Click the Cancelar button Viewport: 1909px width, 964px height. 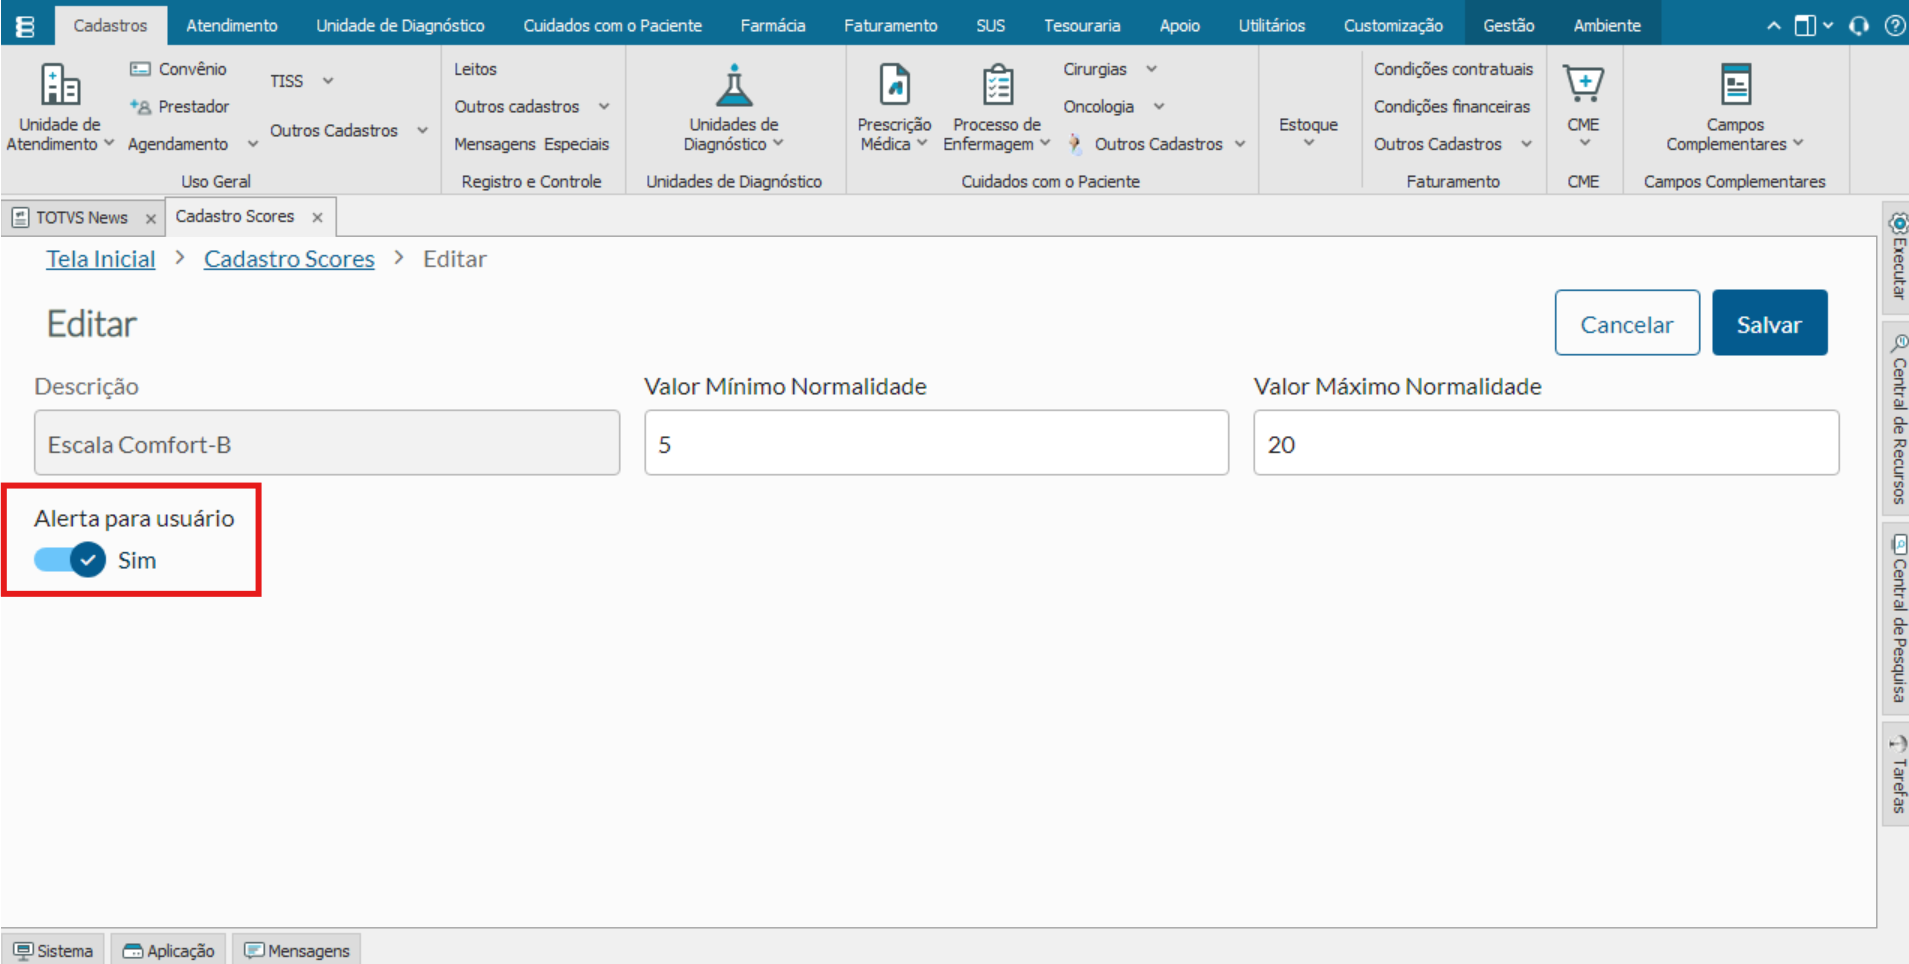coord(1626,324)
